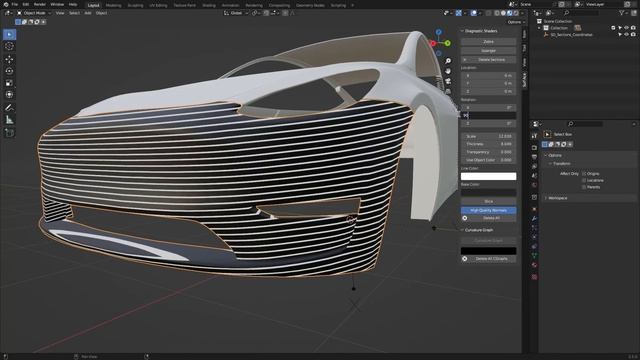Collapse the Diagnostic Shaders panel
The height and width of the screenshot is (360, 640).
point(462,31)
